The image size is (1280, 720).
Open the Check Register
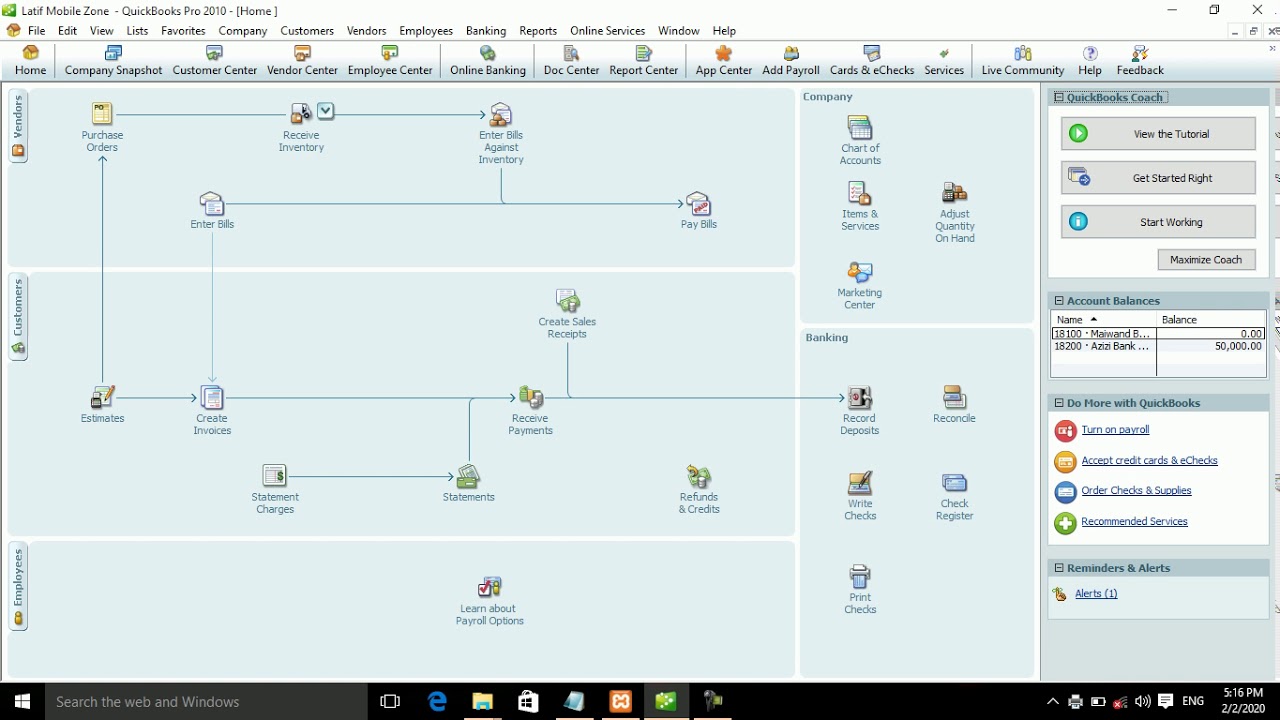(954, 483)
